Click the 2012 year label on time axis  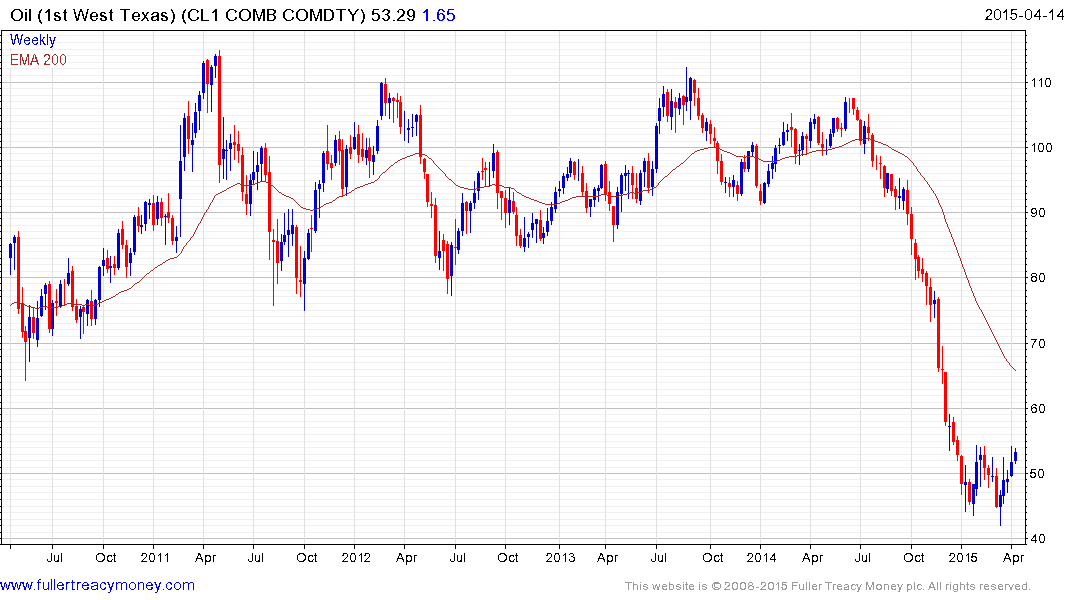pos(357,557)
